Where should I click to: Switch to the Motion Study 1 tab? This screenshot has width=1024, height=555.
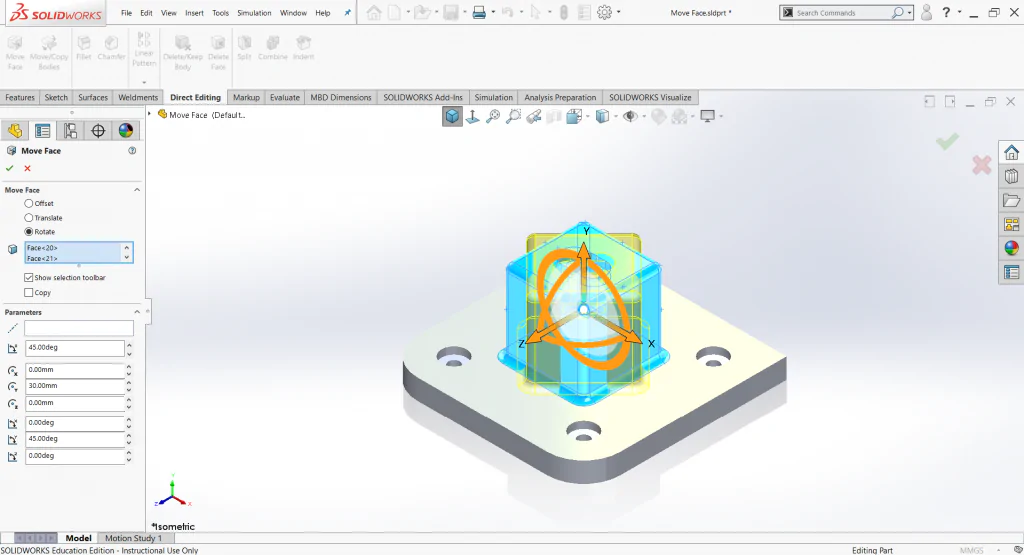point(133,538)
